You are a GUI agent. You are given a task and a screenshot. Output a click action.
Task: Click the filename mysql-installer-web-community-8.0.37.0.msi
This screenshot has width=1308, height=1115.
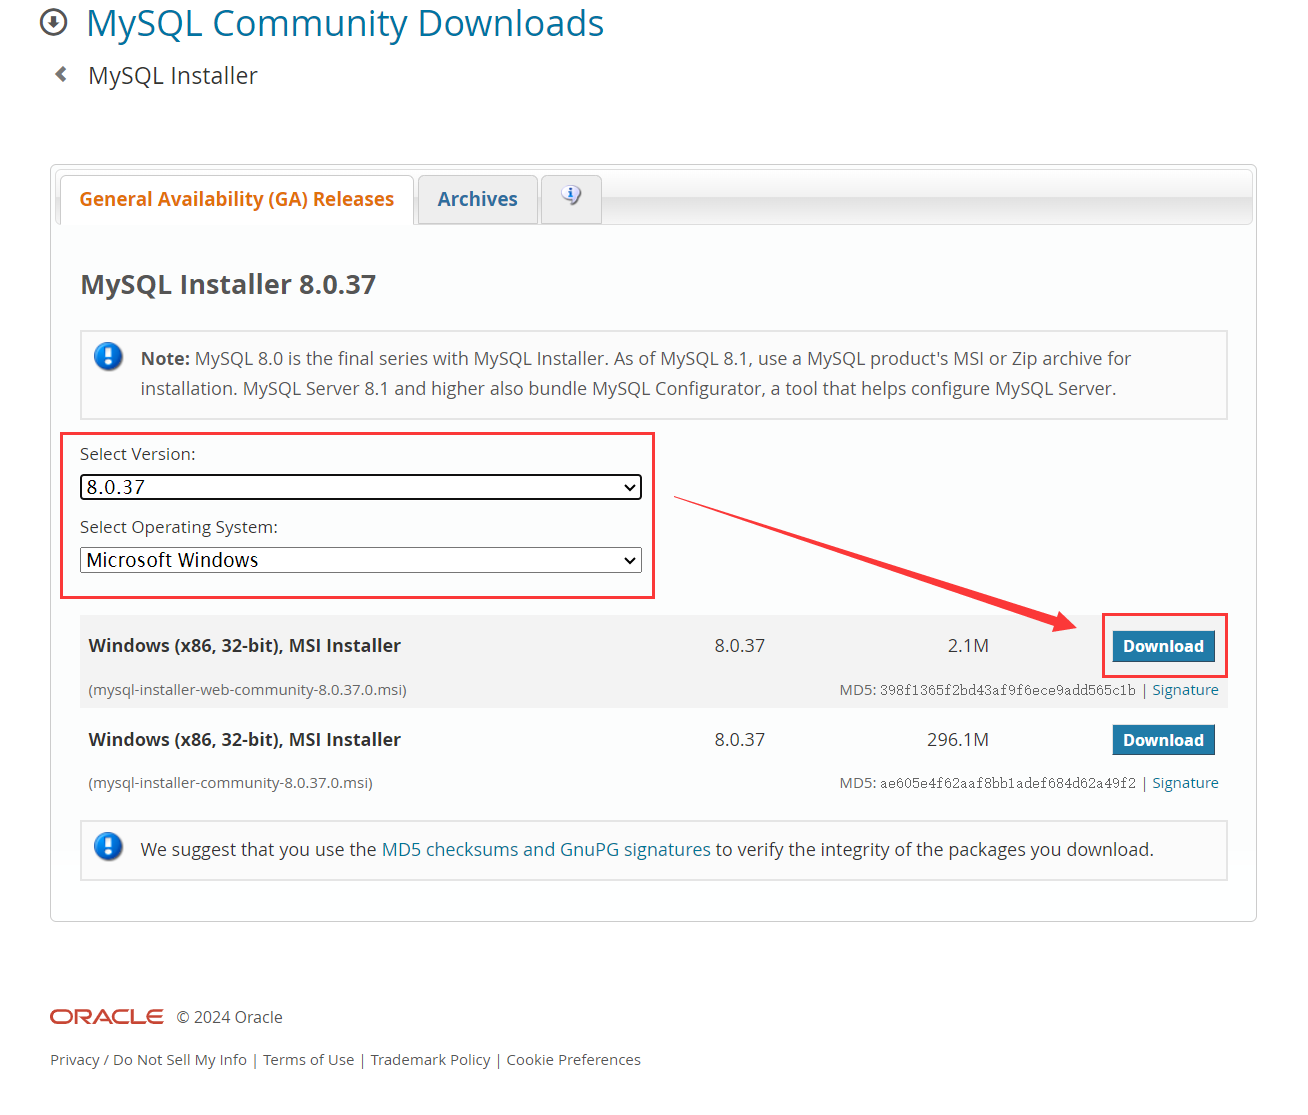point(247,690)
